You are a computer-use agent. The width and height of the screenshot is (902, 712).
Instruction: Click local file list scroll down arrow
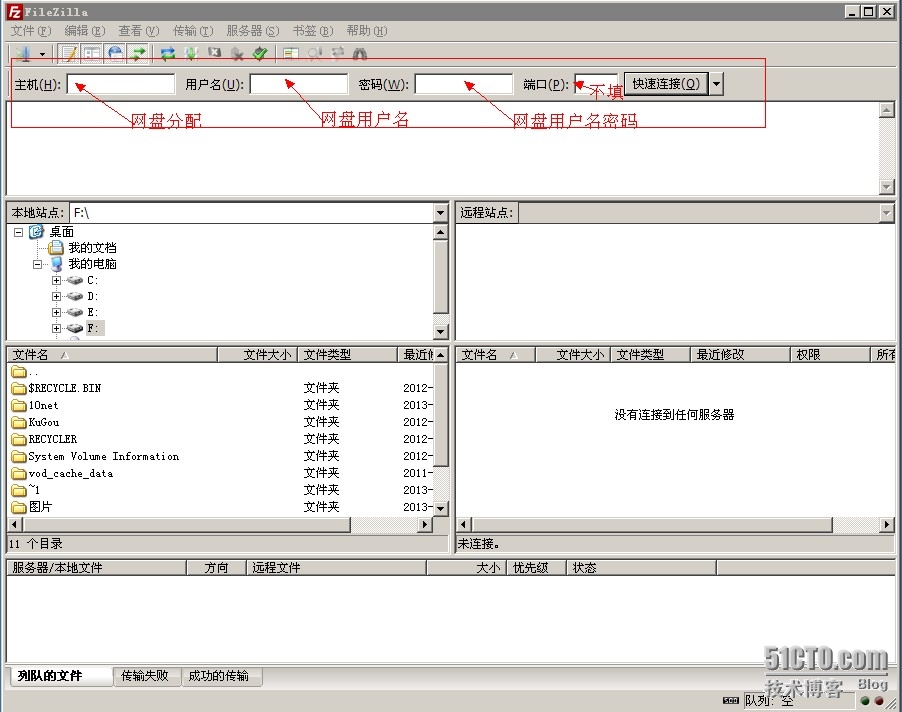point(441,508)
